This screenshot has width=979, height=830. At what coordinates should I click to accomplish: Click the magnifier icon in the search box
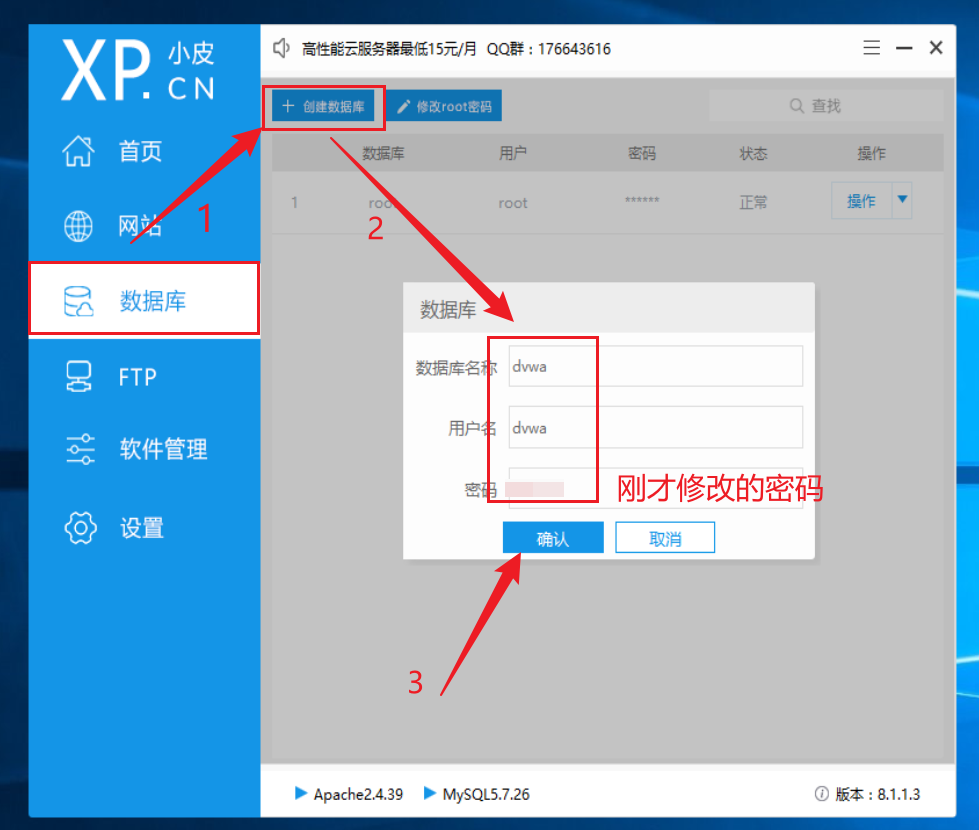tap(796, 106)
